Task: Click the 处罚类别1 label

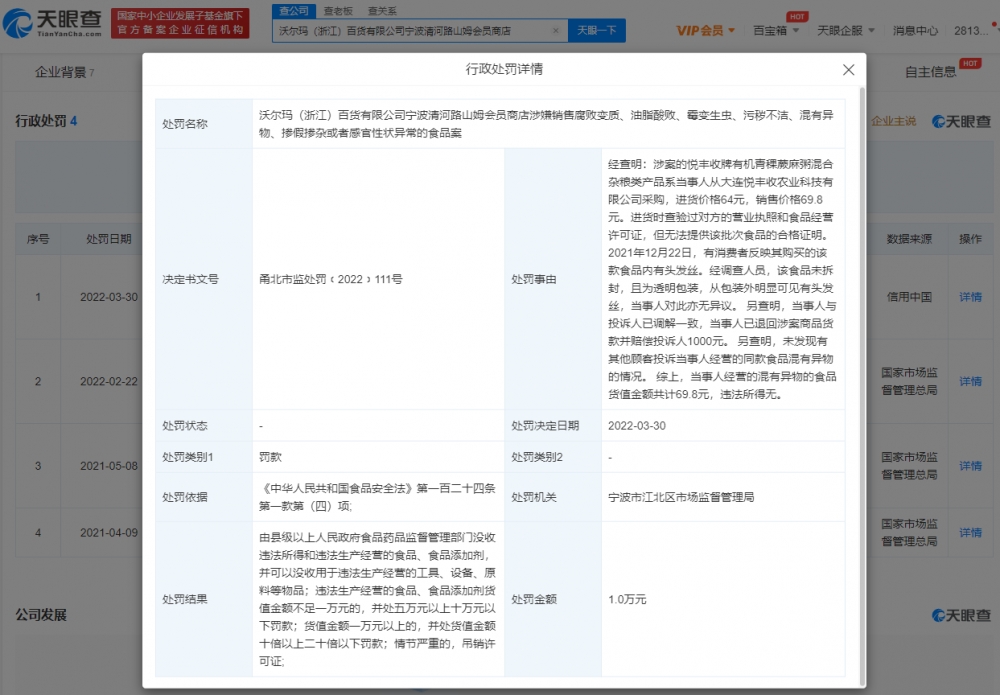Action: 188,457
